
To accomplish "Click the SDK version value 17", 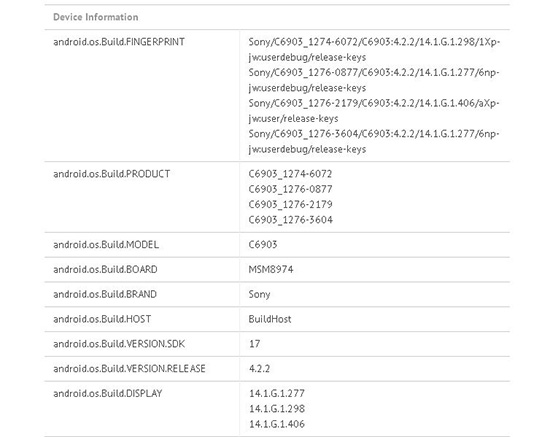I will click(x=255, y=344).
